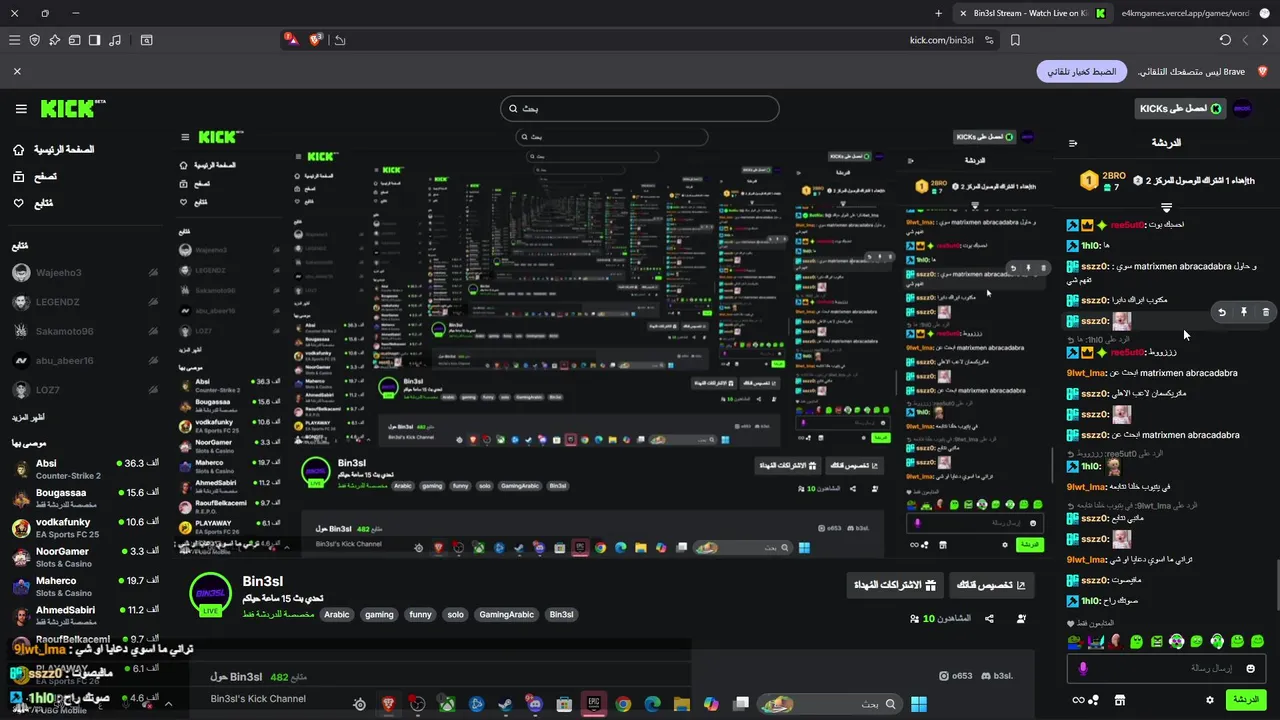This screenshot has width=1280, height=720.
Task: Open a new browser tab with plus
Action: pyautogui.click(x=938, y=13)
